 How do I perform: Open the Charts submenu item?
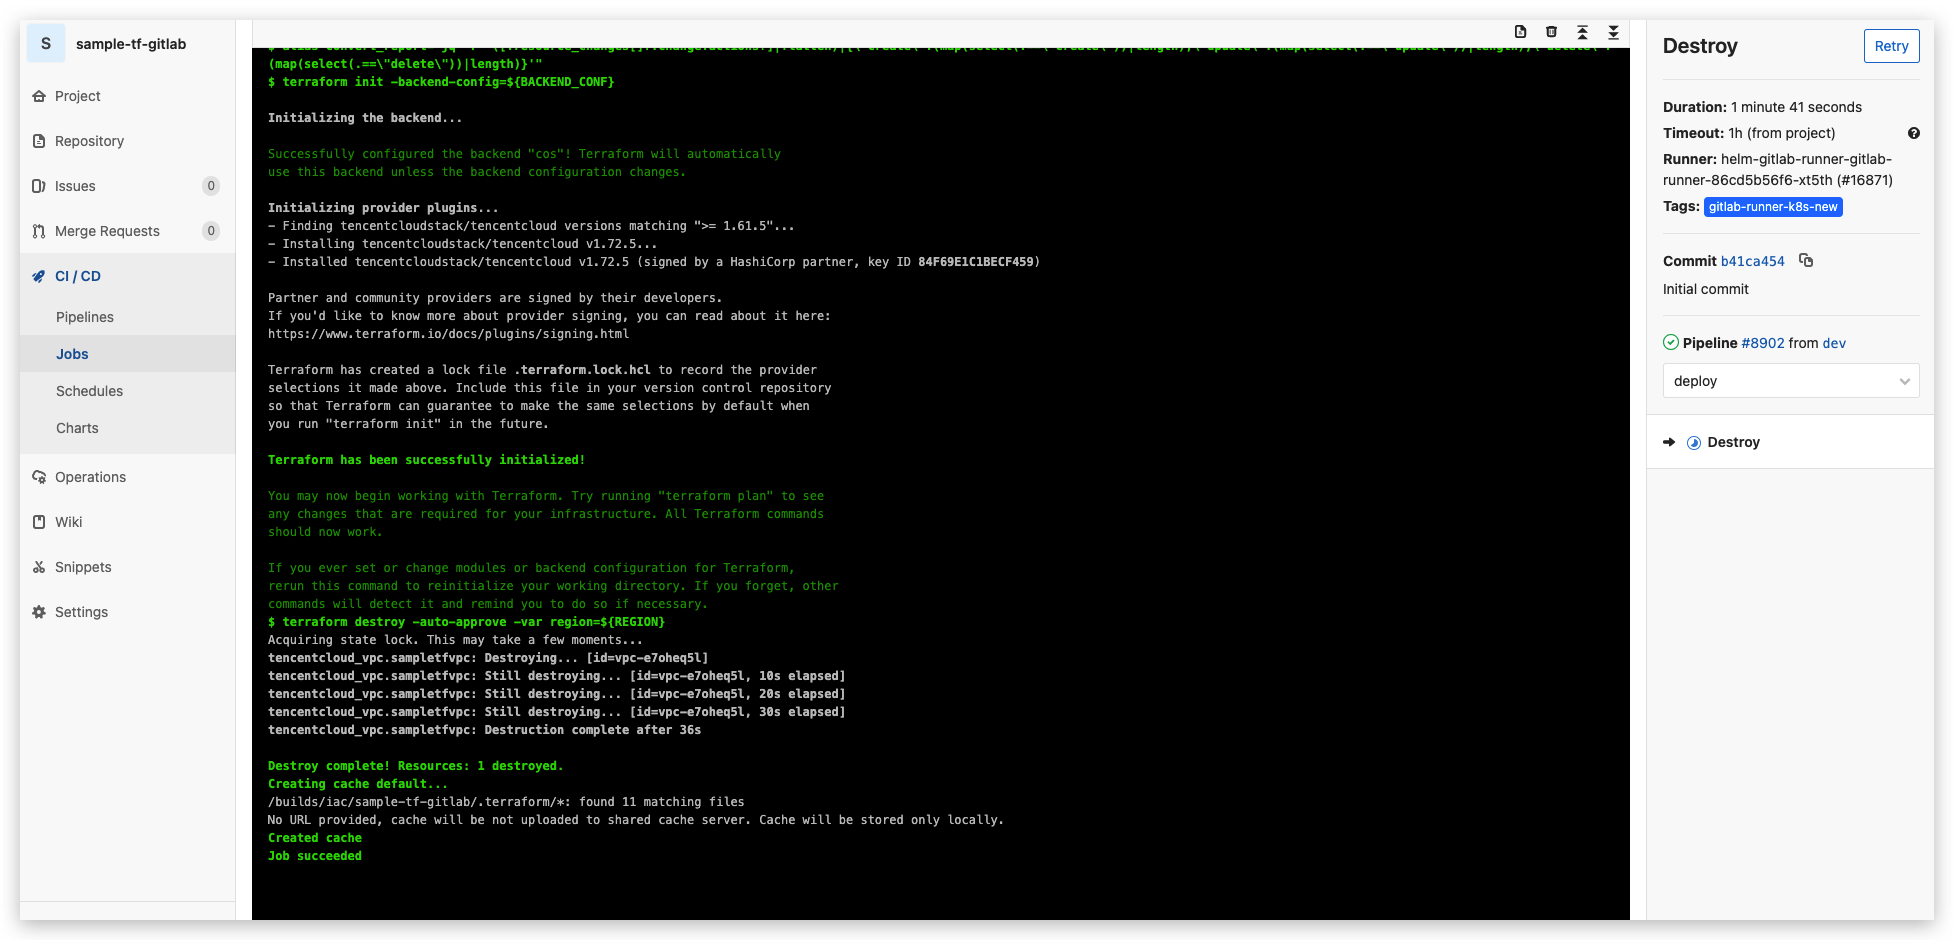[77, 428]
